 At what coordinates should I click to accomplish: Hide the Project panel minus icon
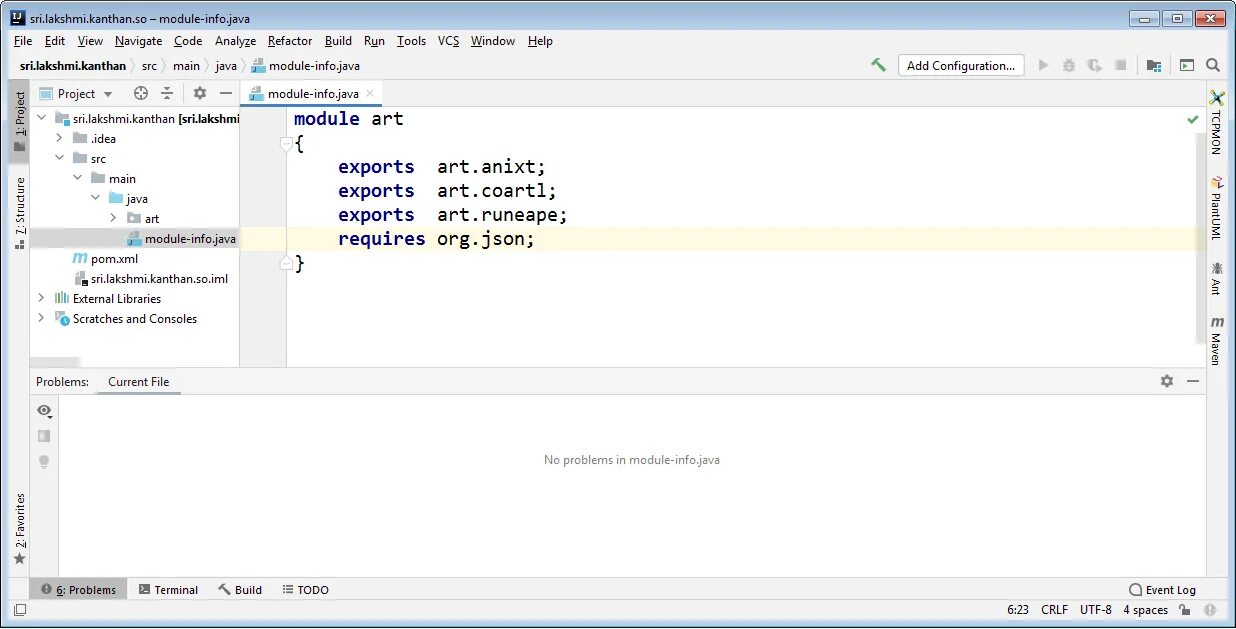(226, 93)
